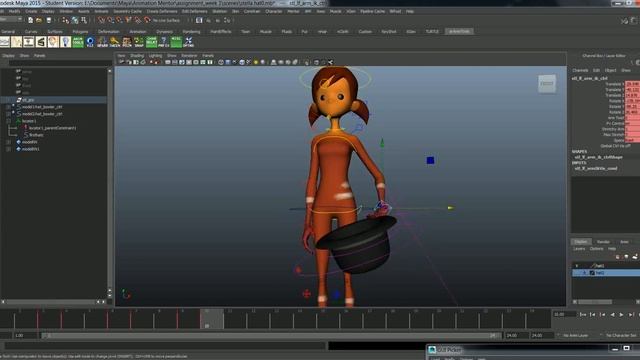This screenshot has width=640, height=360.
Task: Expand the first modelHi outliner node
Action: (x=8, y=142)
